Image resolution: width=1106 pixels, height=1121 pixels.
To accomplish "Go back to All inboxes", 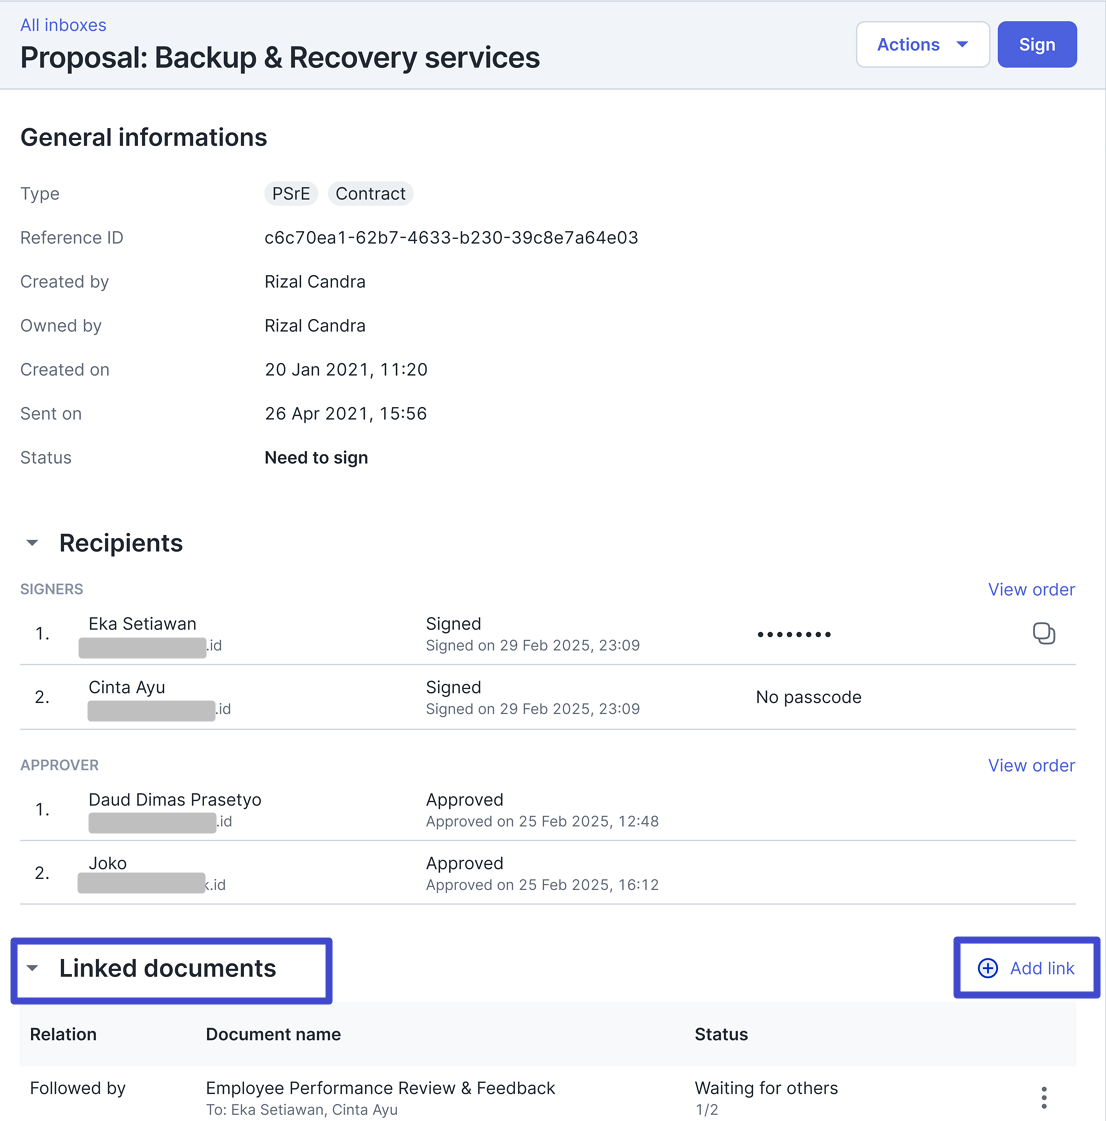I will (63, 25).
